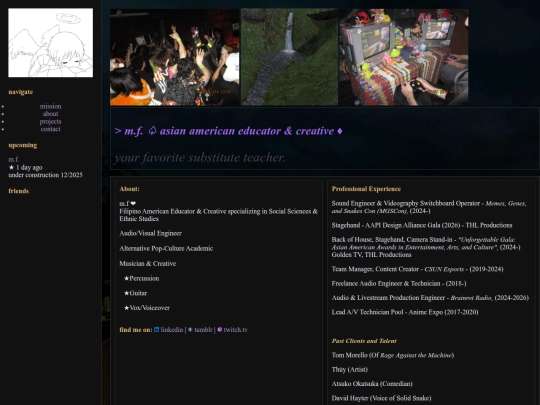Click the tumblr icon before tumblr link

pos(190,330)
